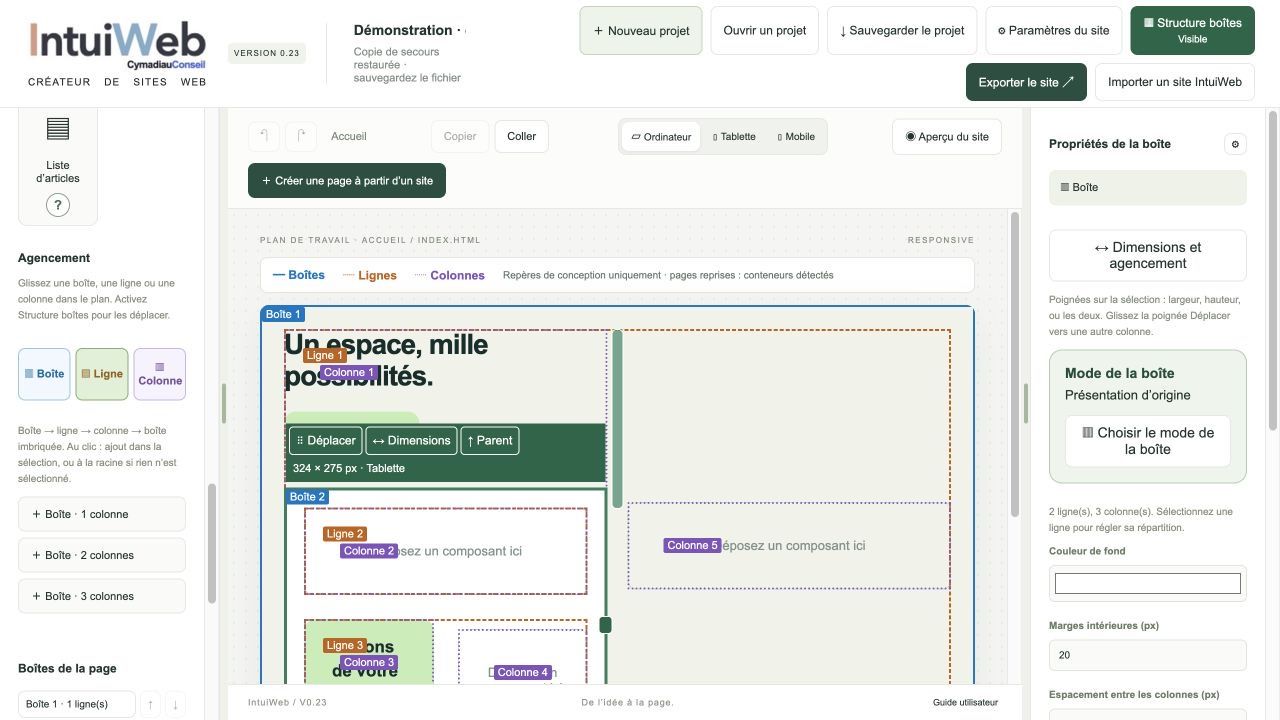Screen dimensions: 1280x720
Task: Toggle Aperçu du site preview
Action: point(947,137)
